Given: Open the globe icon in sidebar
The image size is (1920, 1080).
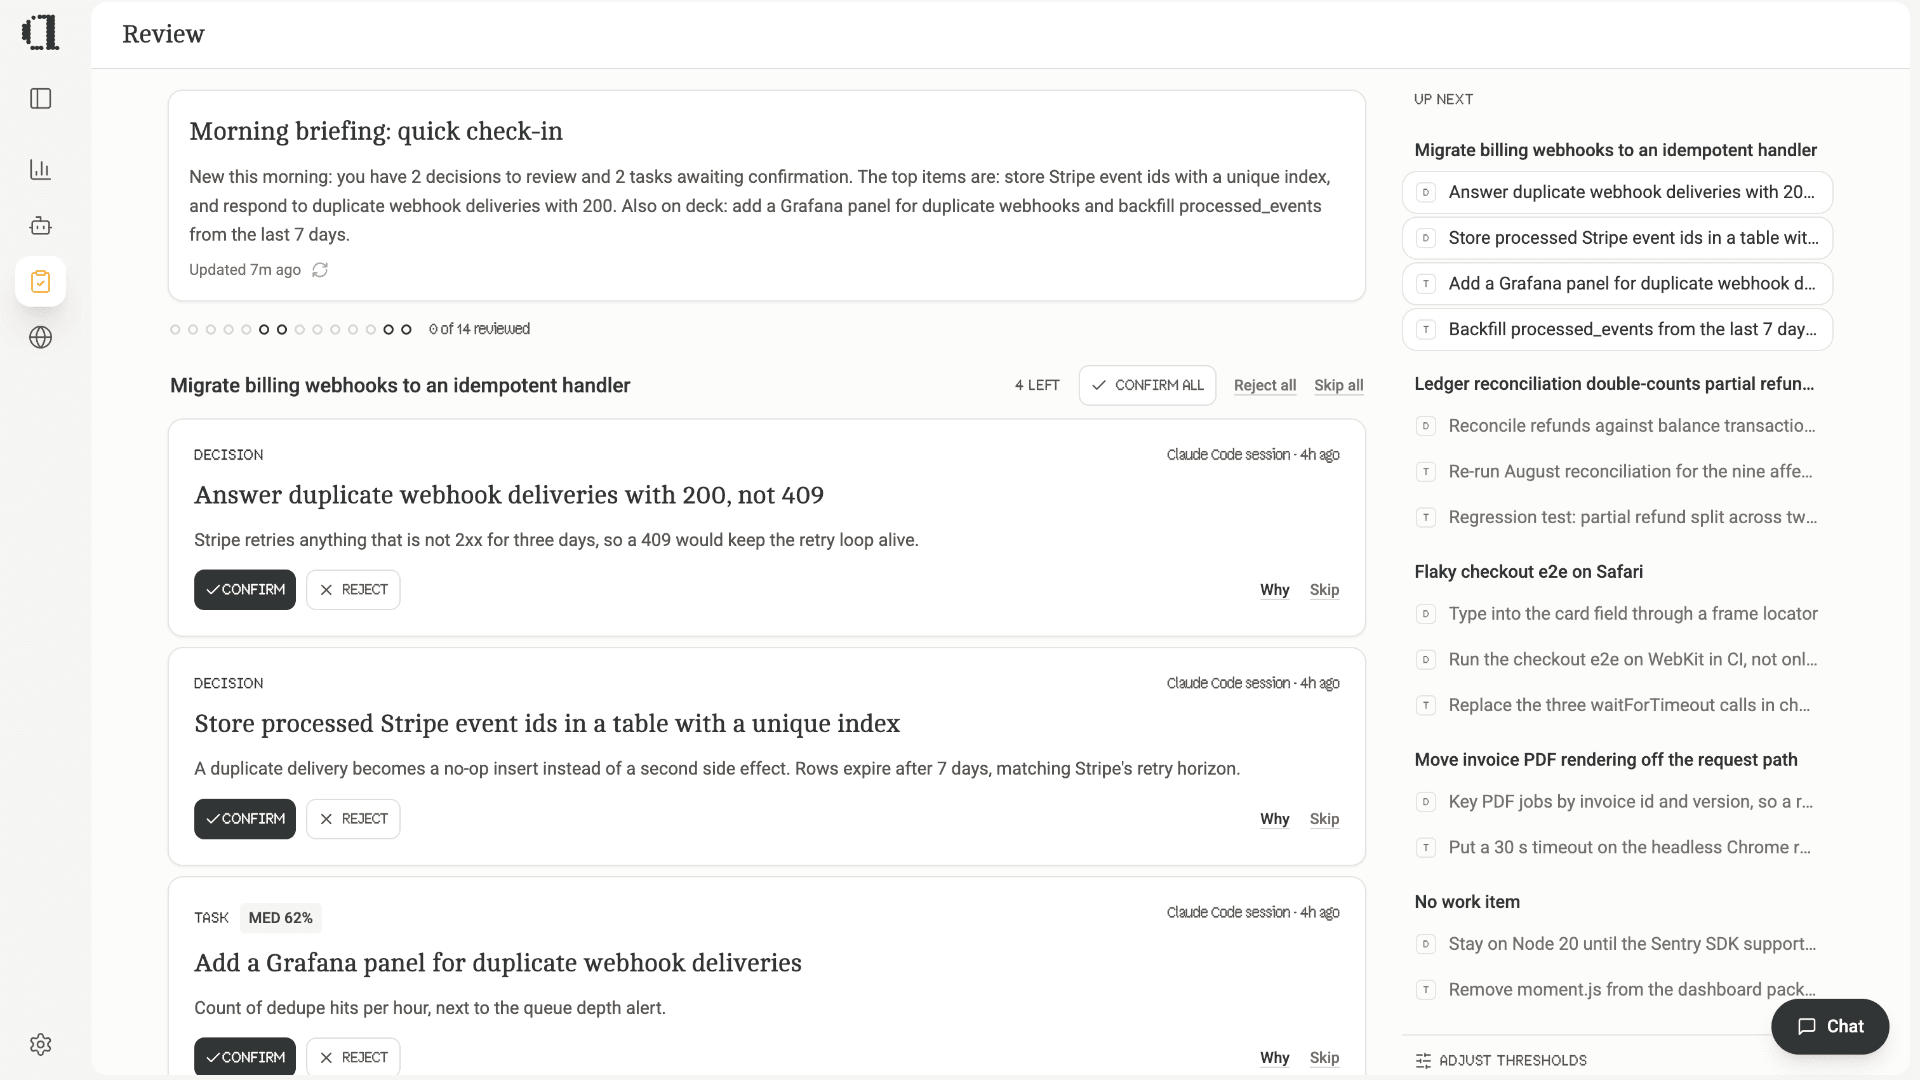Looking at the screenshot, I should coord(40,337).
